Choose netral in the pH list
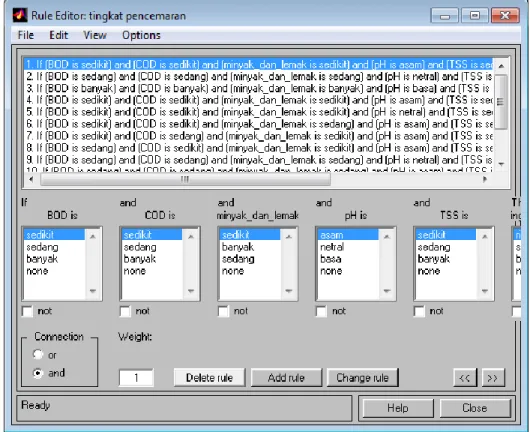This screenshot has height=432, width=530. 348,247
